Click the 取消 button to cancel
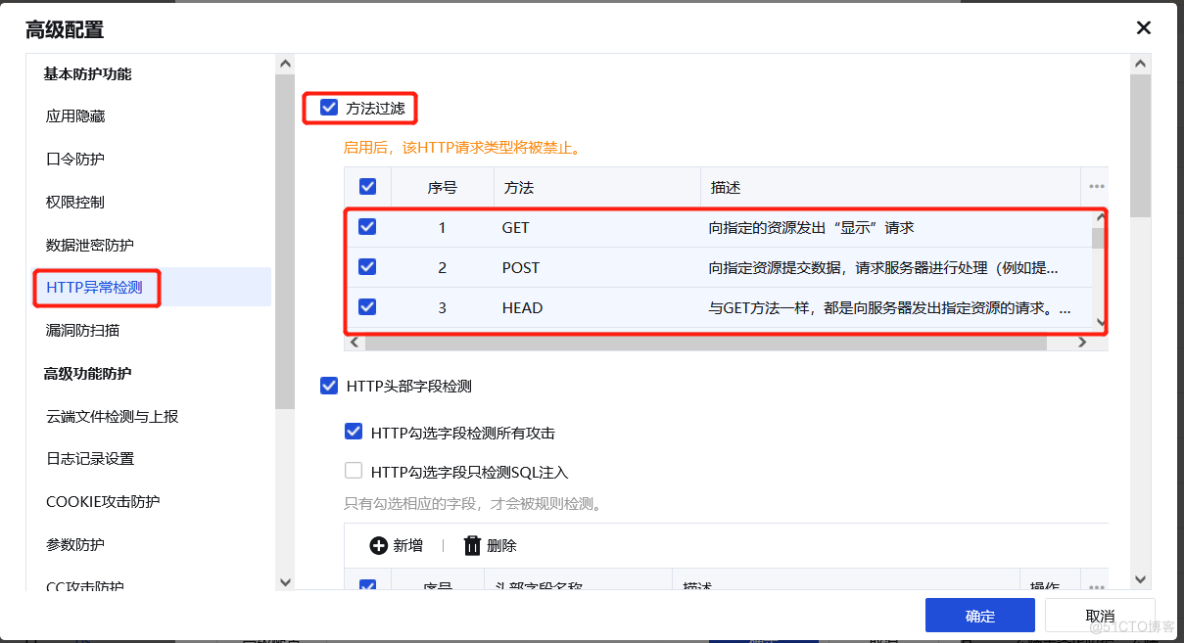Viewport: 1184px width, 643px height. [1099, 616]
